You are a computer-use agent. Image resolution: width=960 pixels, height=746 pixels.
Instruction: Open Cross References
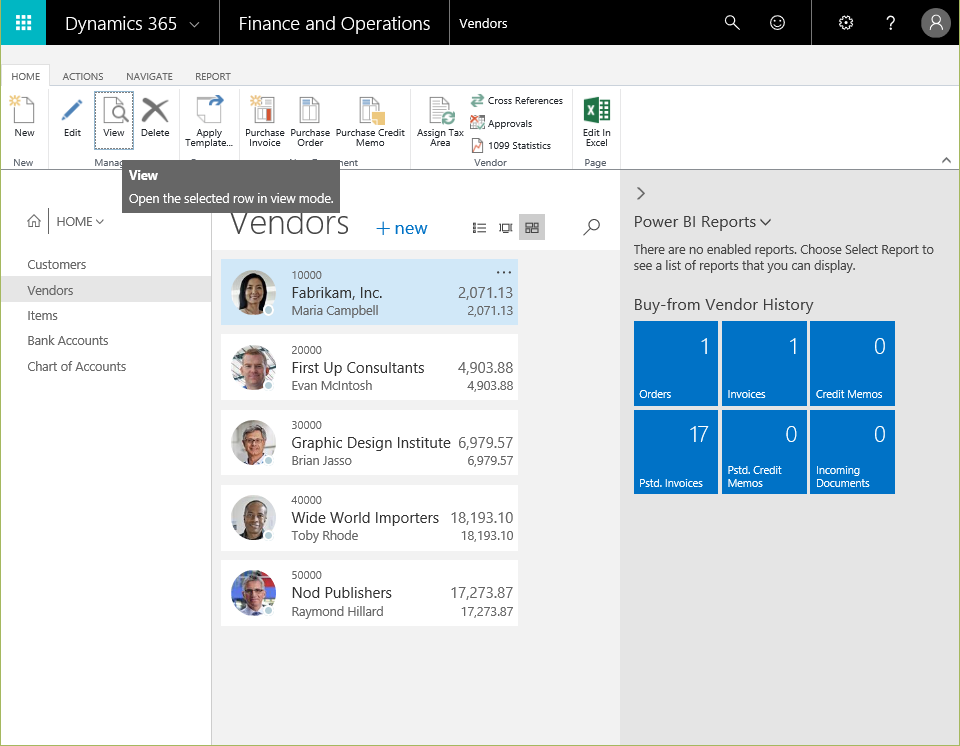[517, 100]
